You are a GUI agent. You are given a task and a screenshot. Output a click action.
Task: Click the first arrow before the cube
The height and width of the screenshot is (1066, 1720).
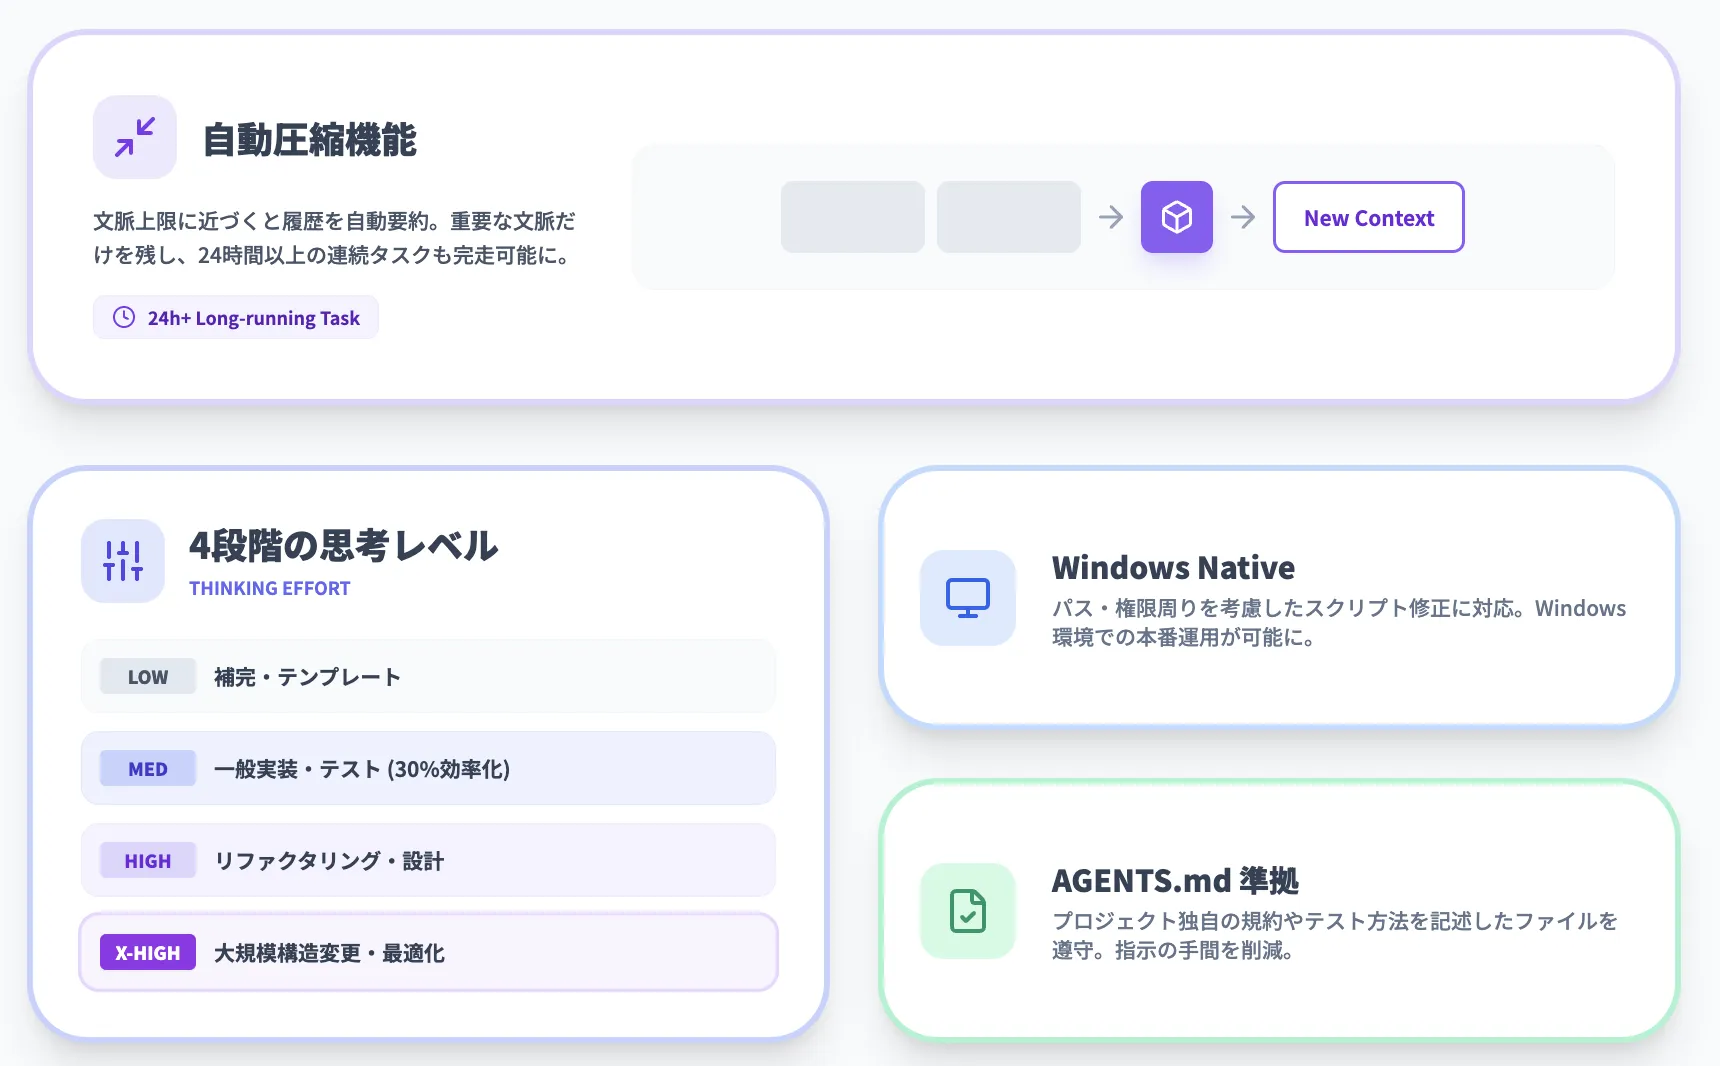(1111, 217)
